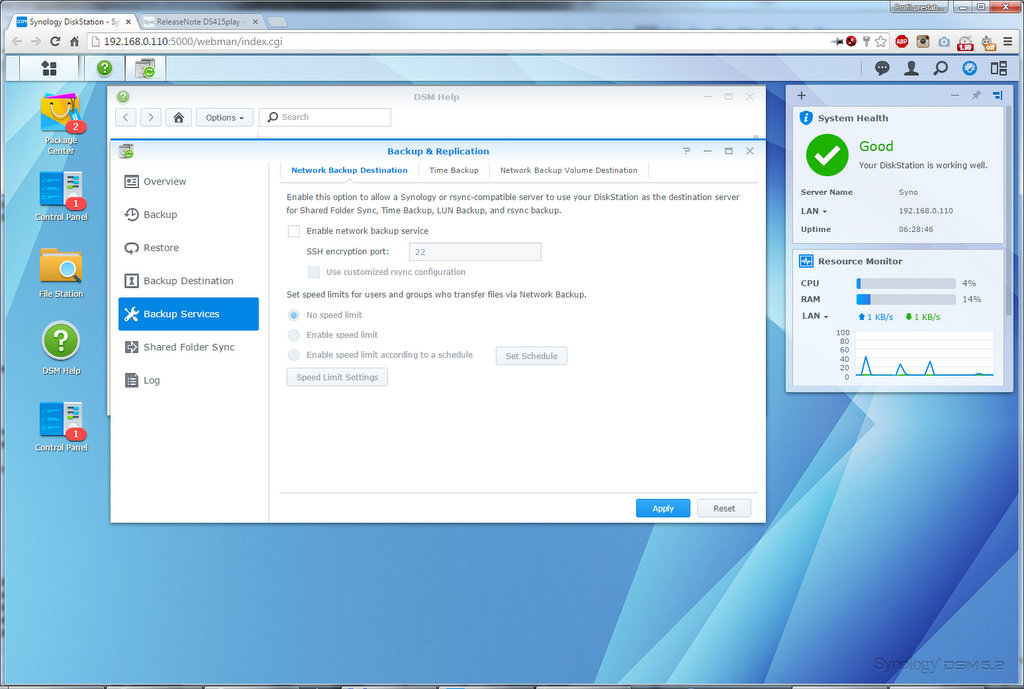The image size is (1024, 689).
Task: Click the Search field in DSM Help
Action: tap(325, 118)
